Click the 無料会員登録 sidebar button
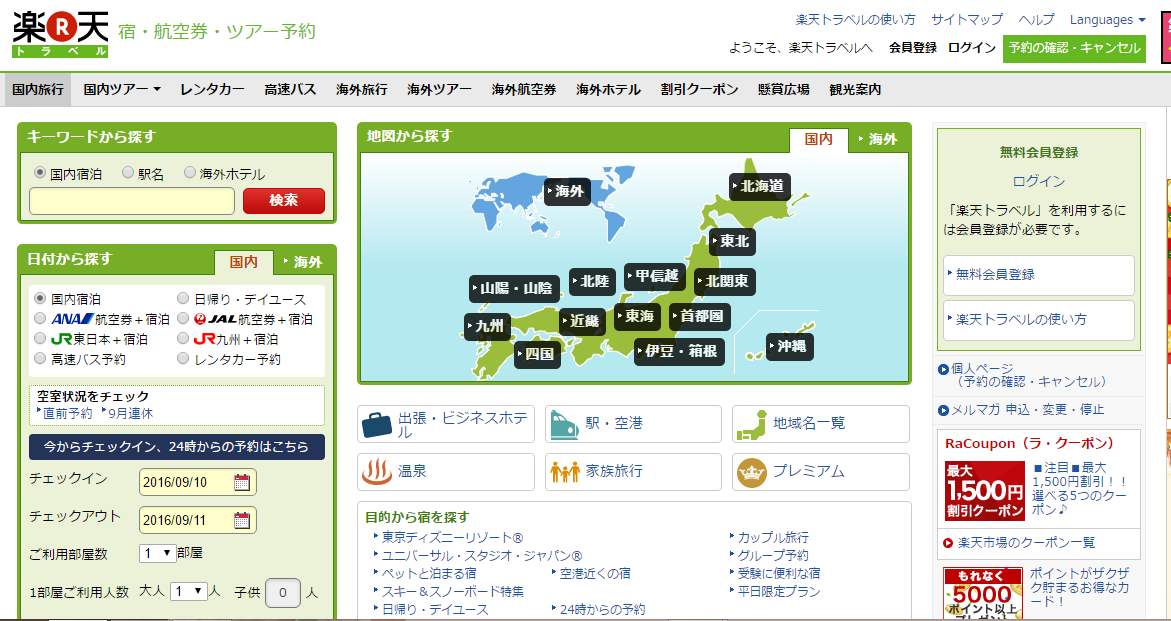Image resolution: width=1171 pixels, height=621 pixels. click(x=1038, y=275)
